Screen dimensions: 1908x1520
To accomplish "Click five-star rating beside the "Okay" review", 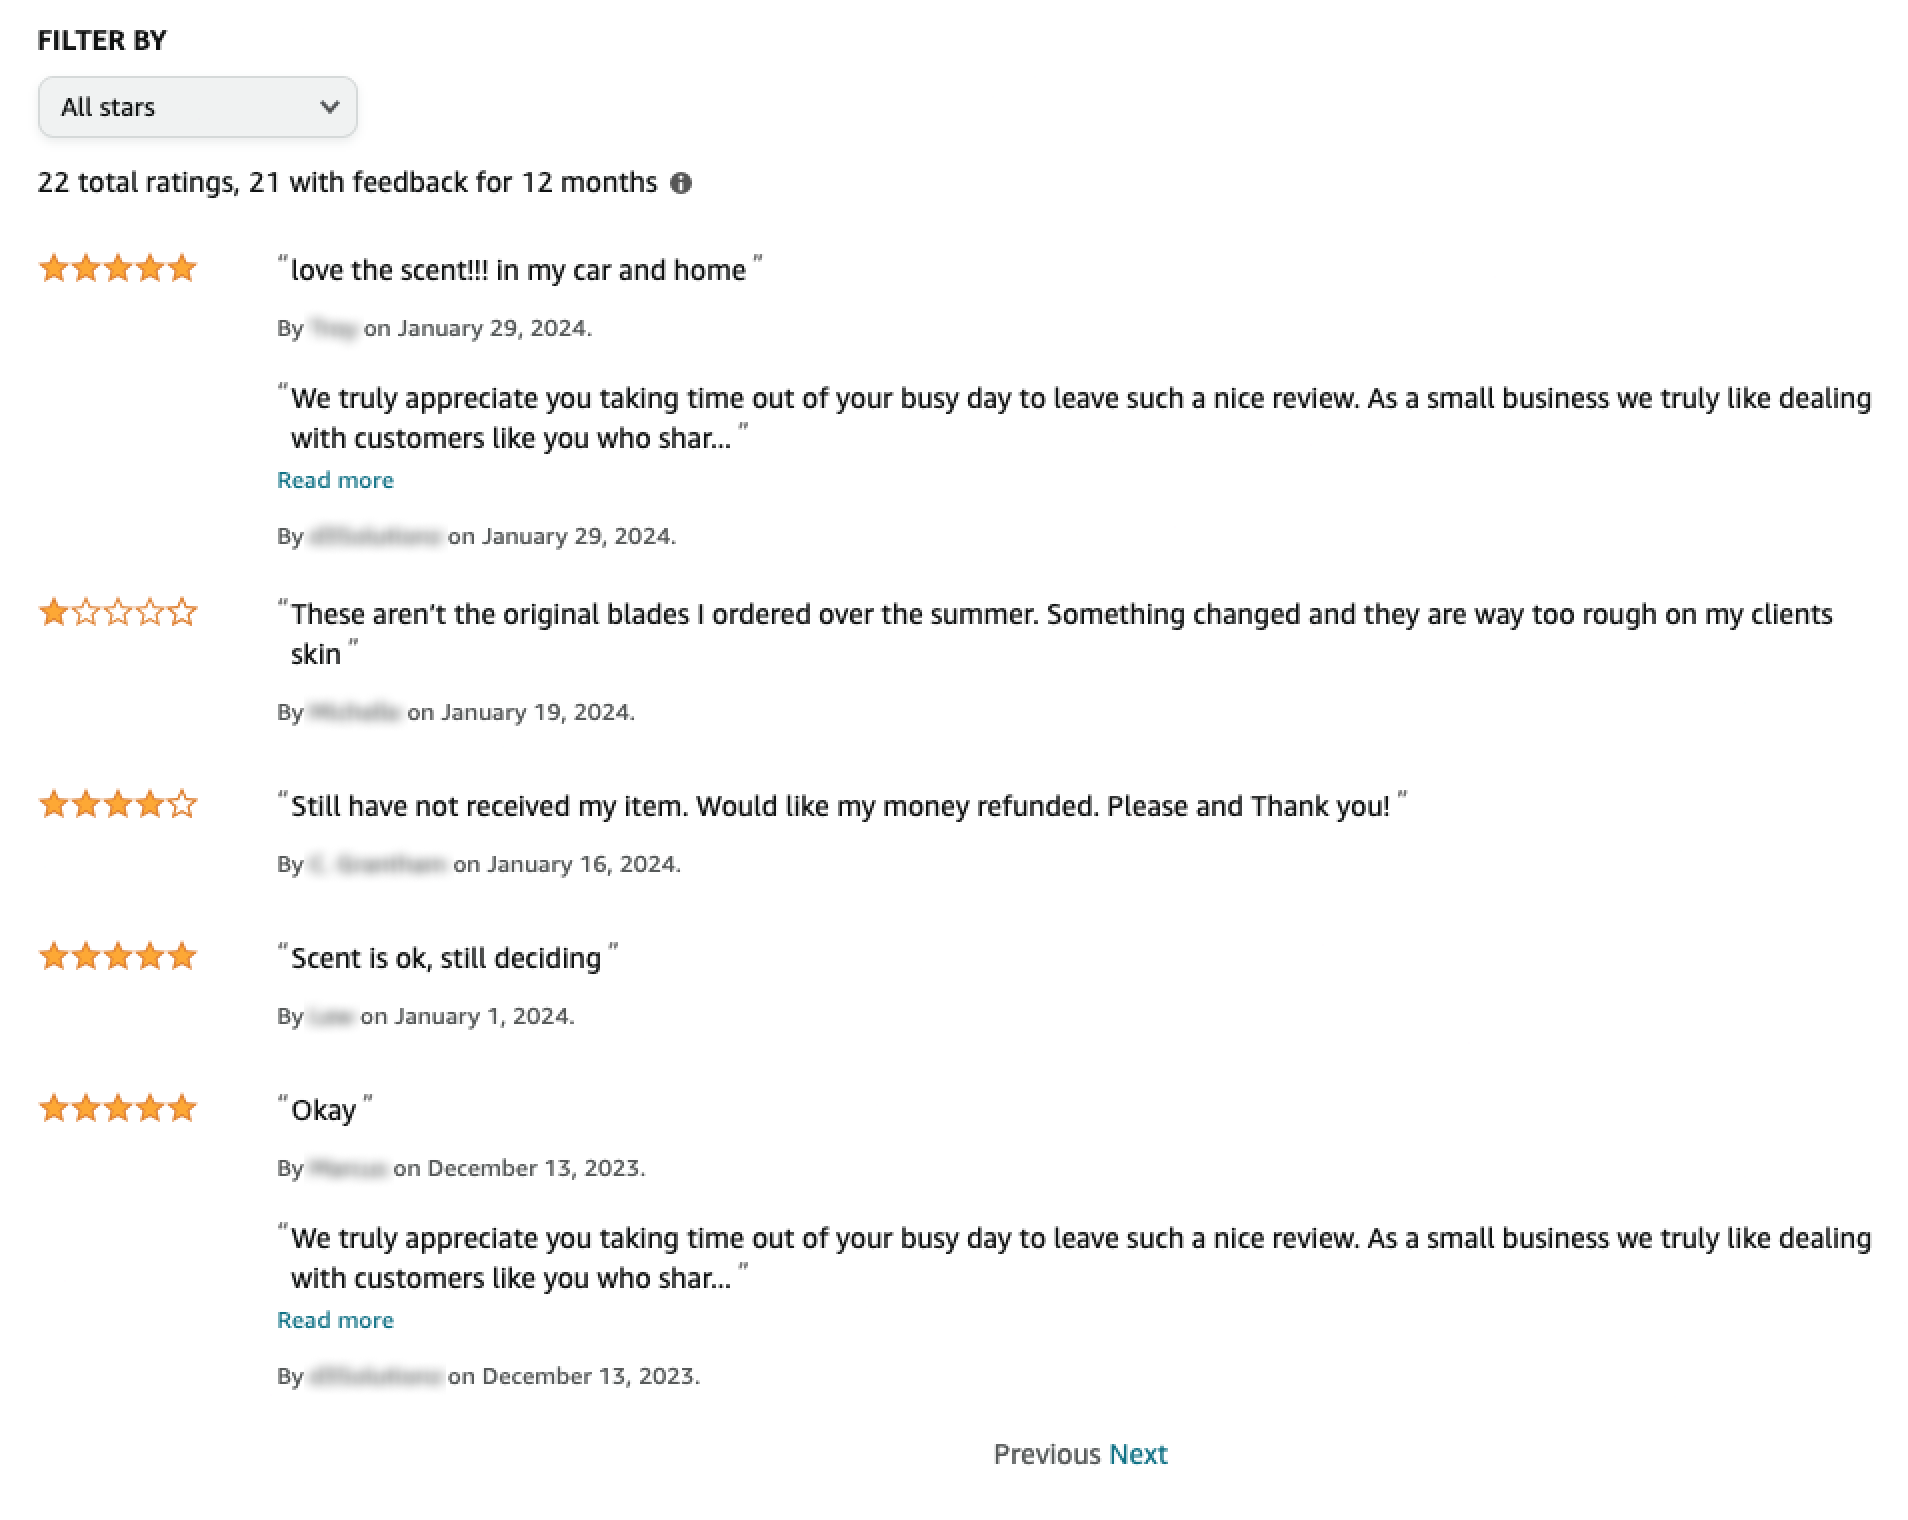I will coord(117,1109).
